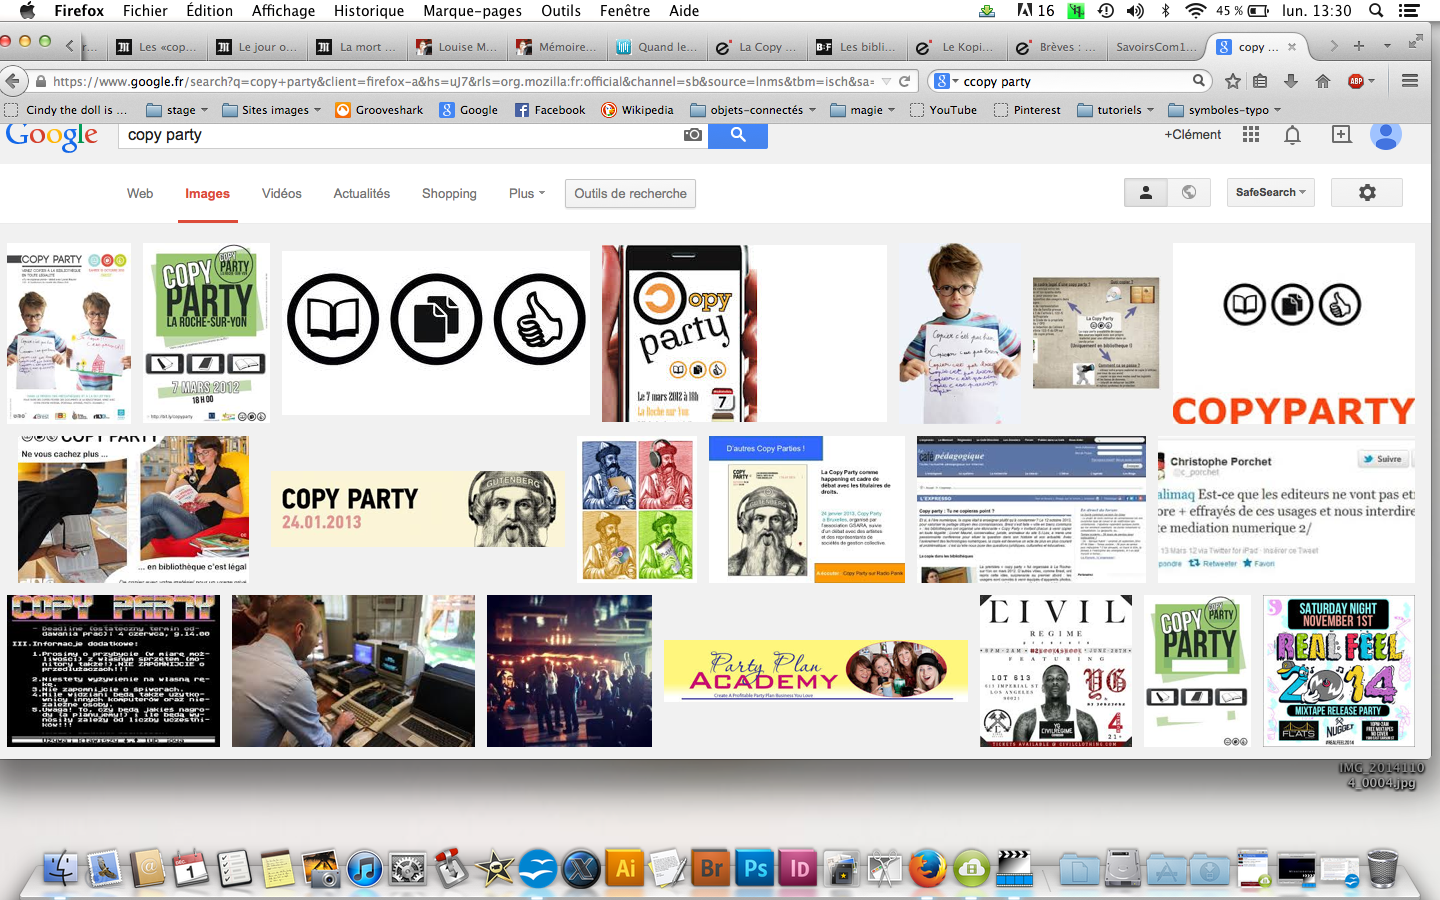The height and width of the screenshot is (900, 1440).
Task: Open the Pinterest bookmark
Action: [1027, 110]
